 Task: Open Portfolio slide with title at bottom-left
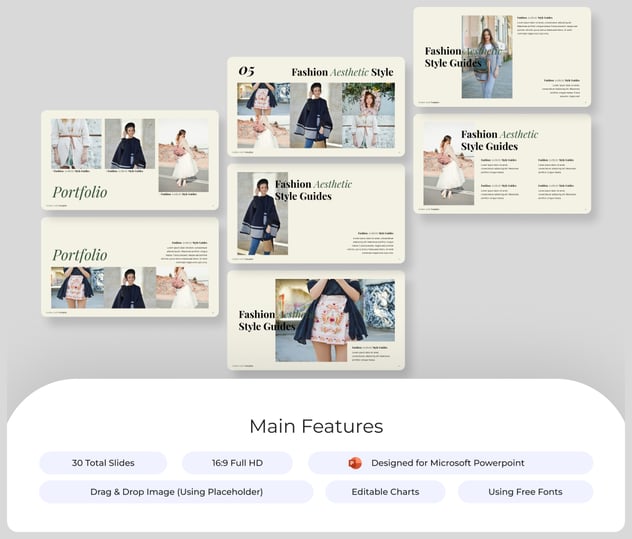(x=130, y=160)
